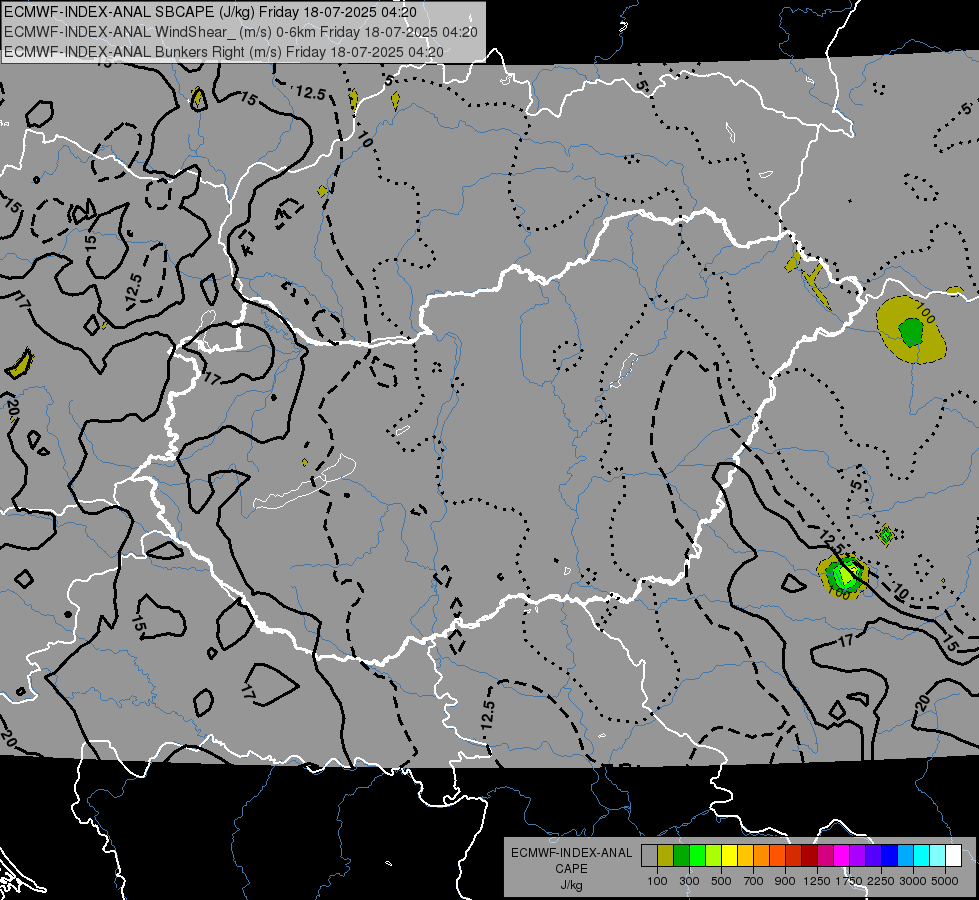Viewport: 979px width, 900px height.
Task: Select the dark red legend swatch
Action: [x=809, y=856]
